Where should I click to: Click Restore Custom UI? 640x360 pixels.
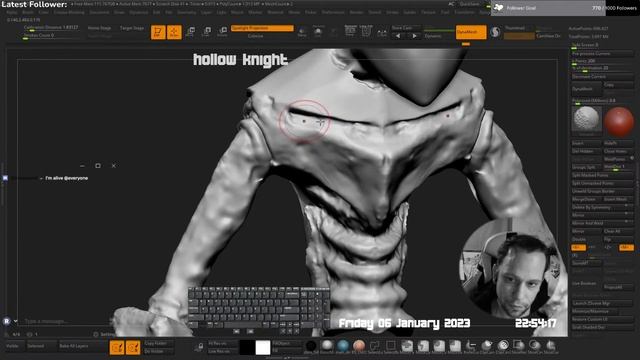coord(602,319)
